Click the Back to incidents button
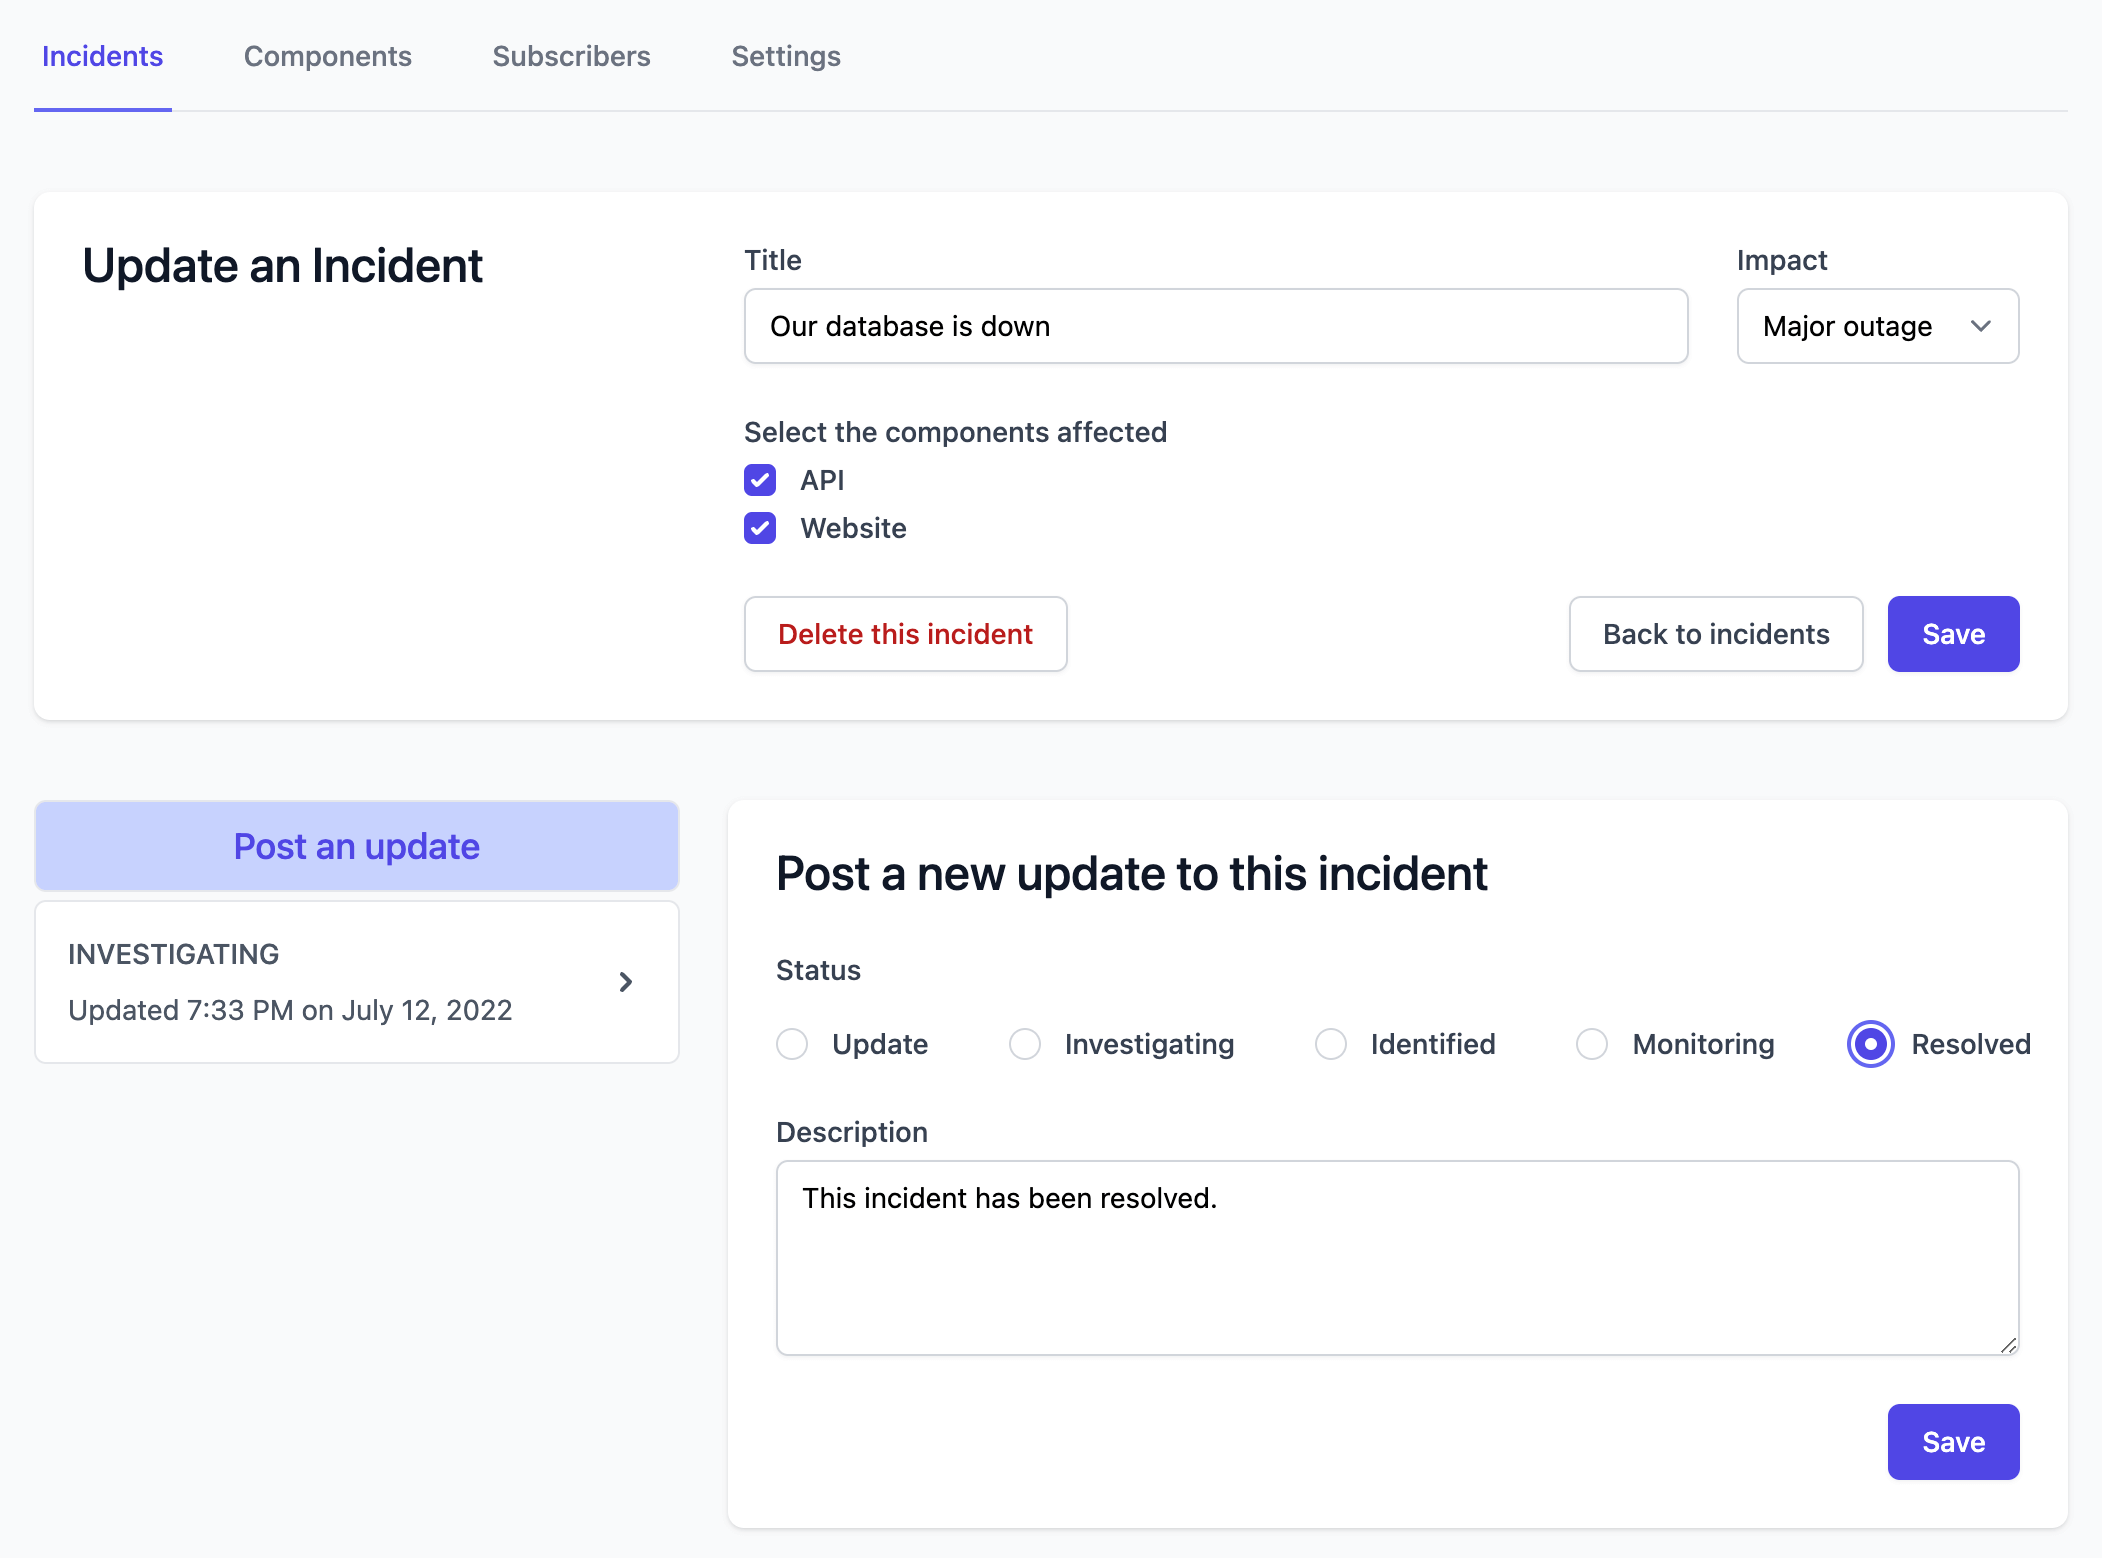Screen dimensions: 2102x1558 [1713, 633]
